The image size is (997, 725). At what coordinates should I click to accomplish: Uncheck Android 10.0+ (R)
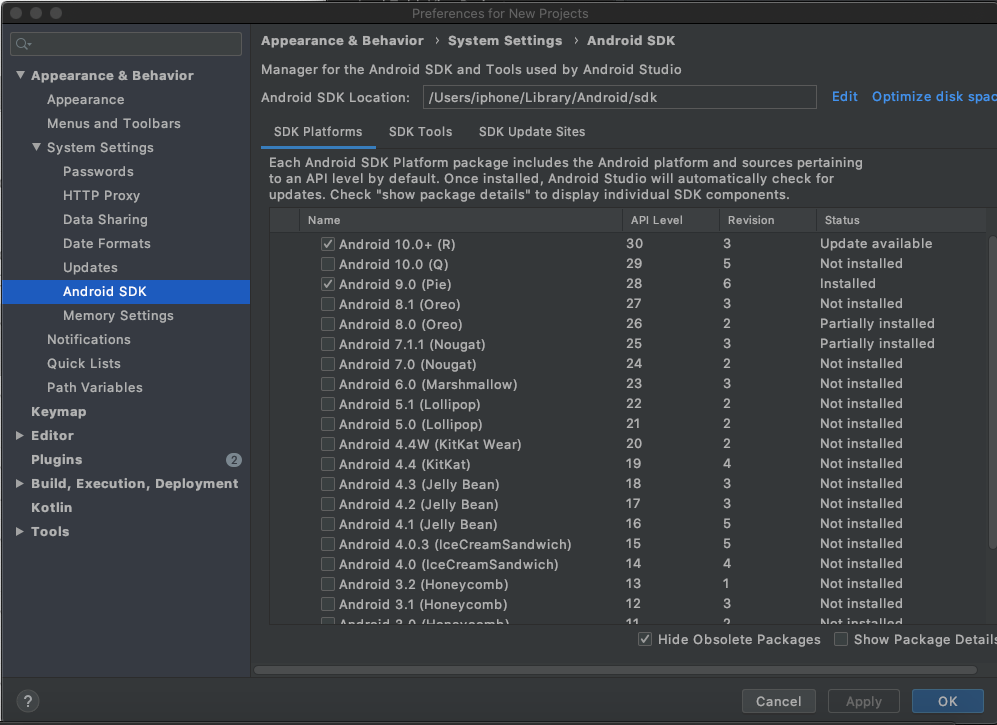coord(327,243)
